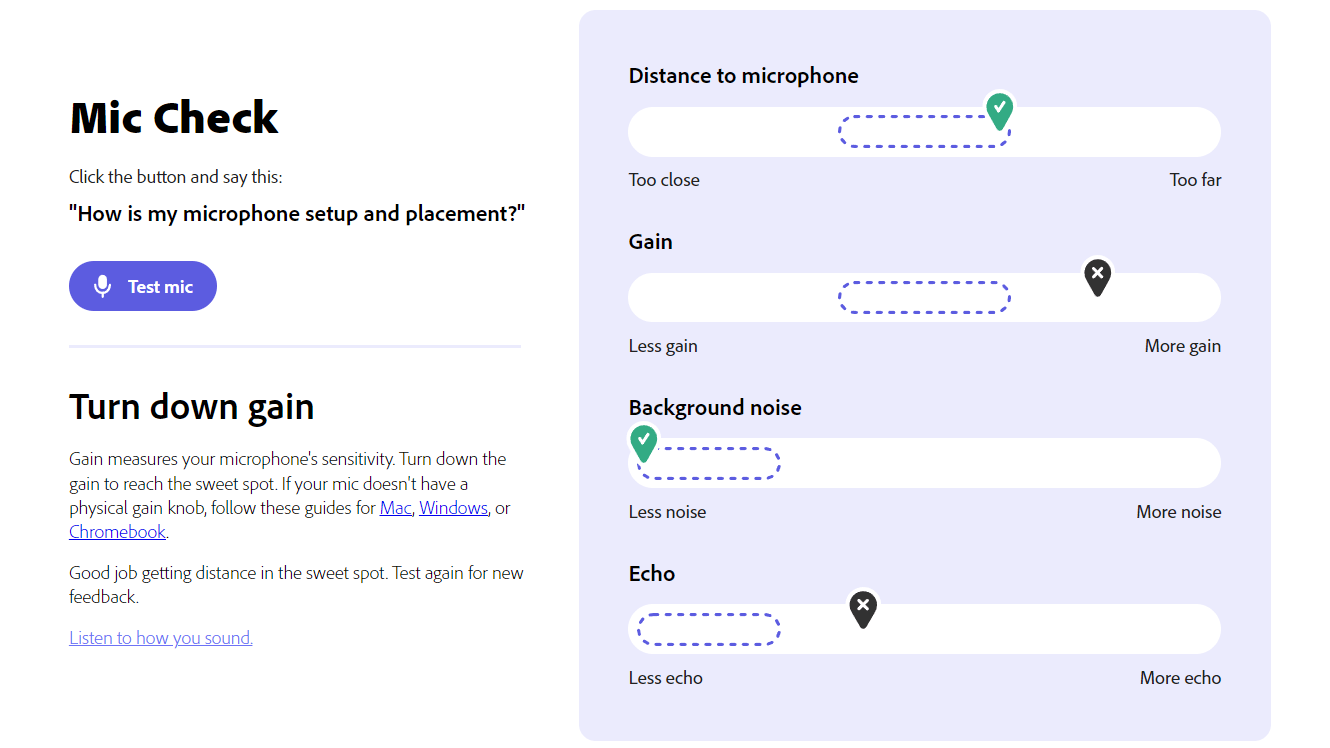Image resolution: width=1330 pixels, height=748 pixels.
Task: Click the dashed sweet spot on Gain slider
Action: [924, 298]
